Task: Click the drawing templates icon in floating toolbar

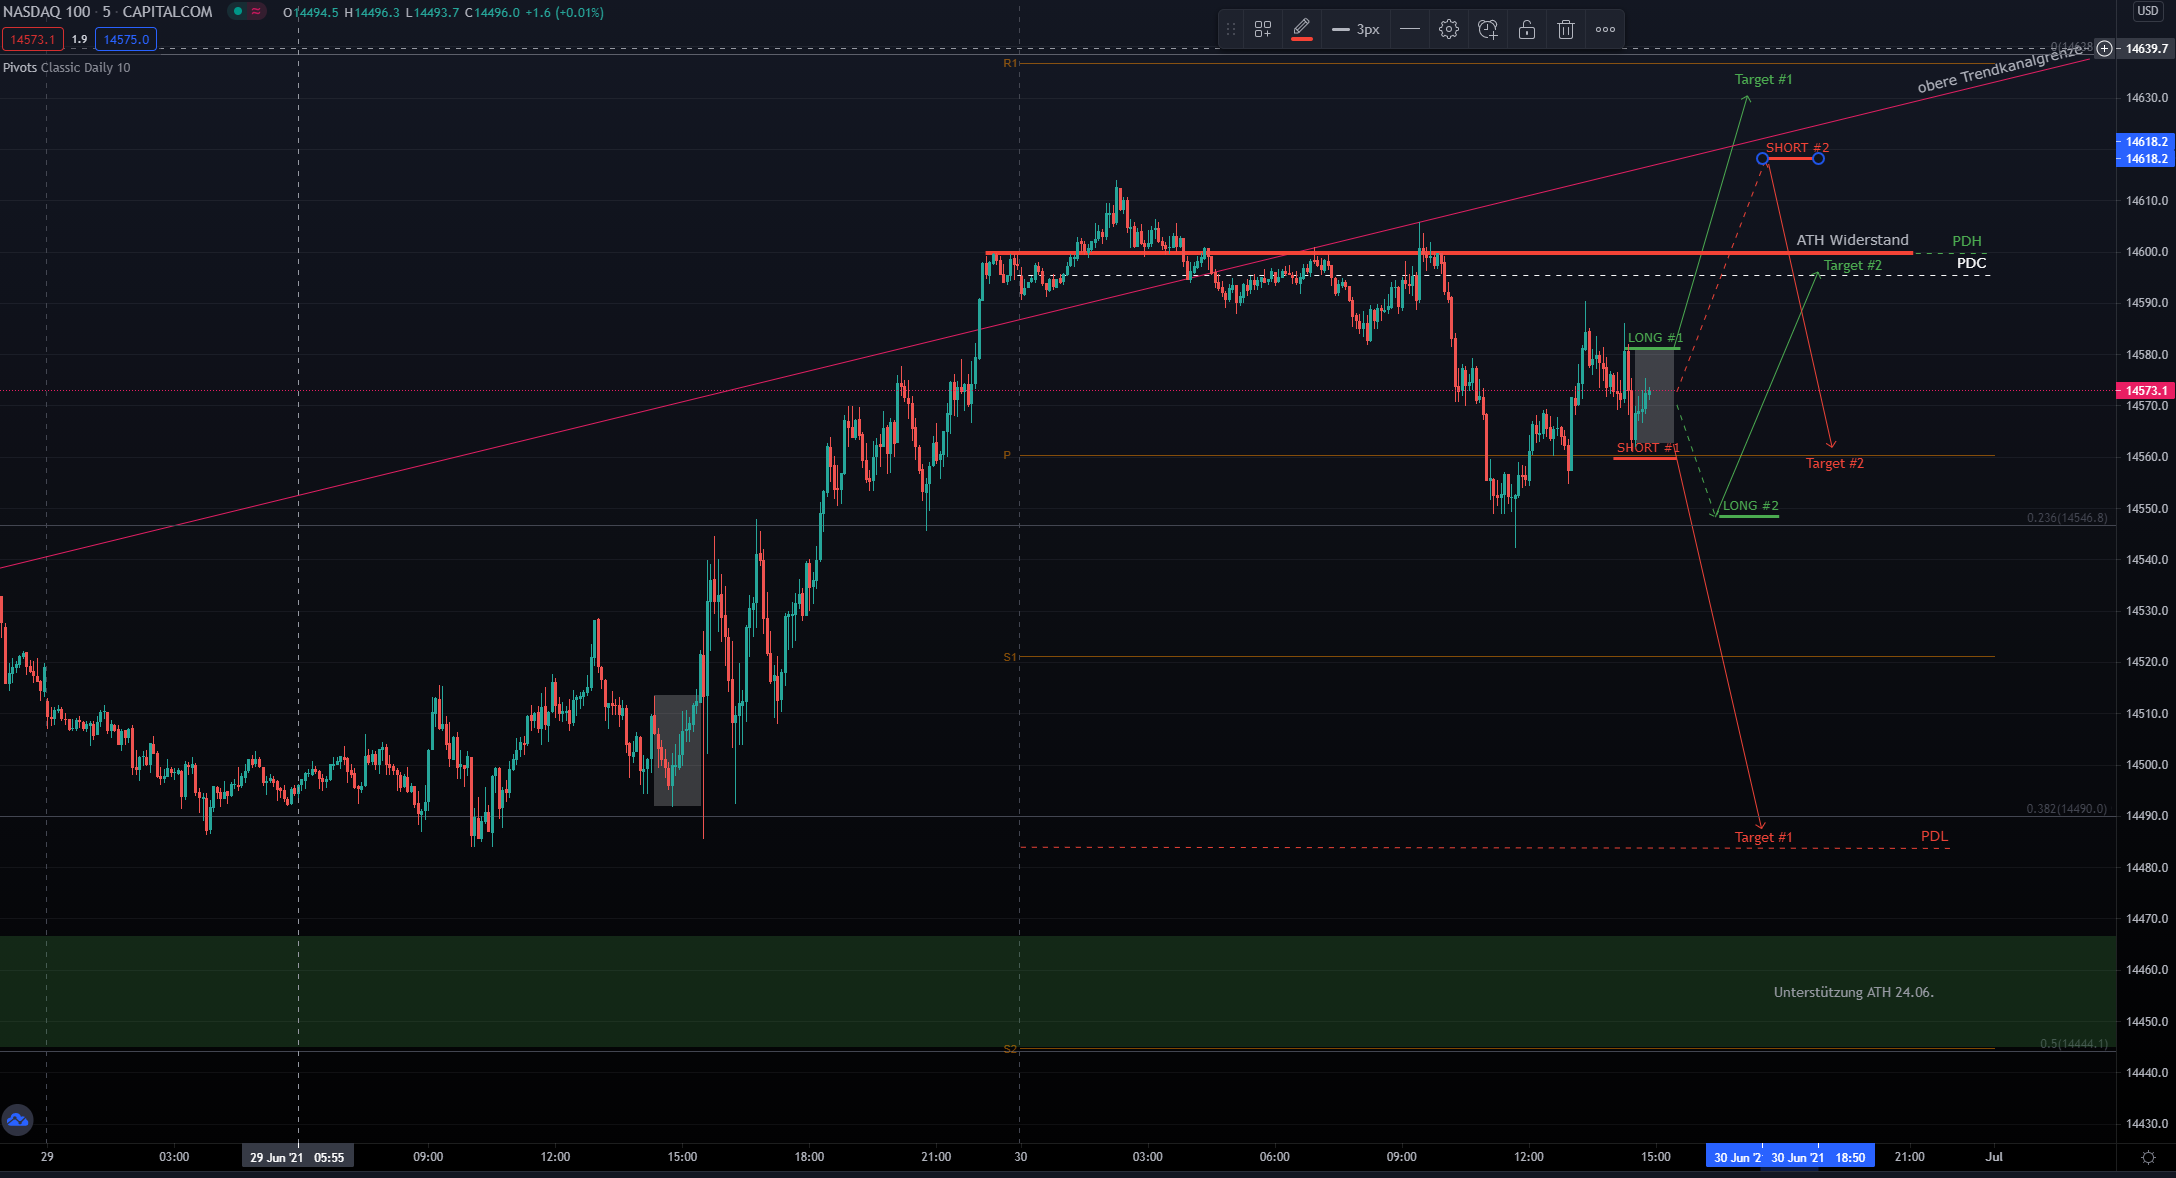Action: [1263, 30]
